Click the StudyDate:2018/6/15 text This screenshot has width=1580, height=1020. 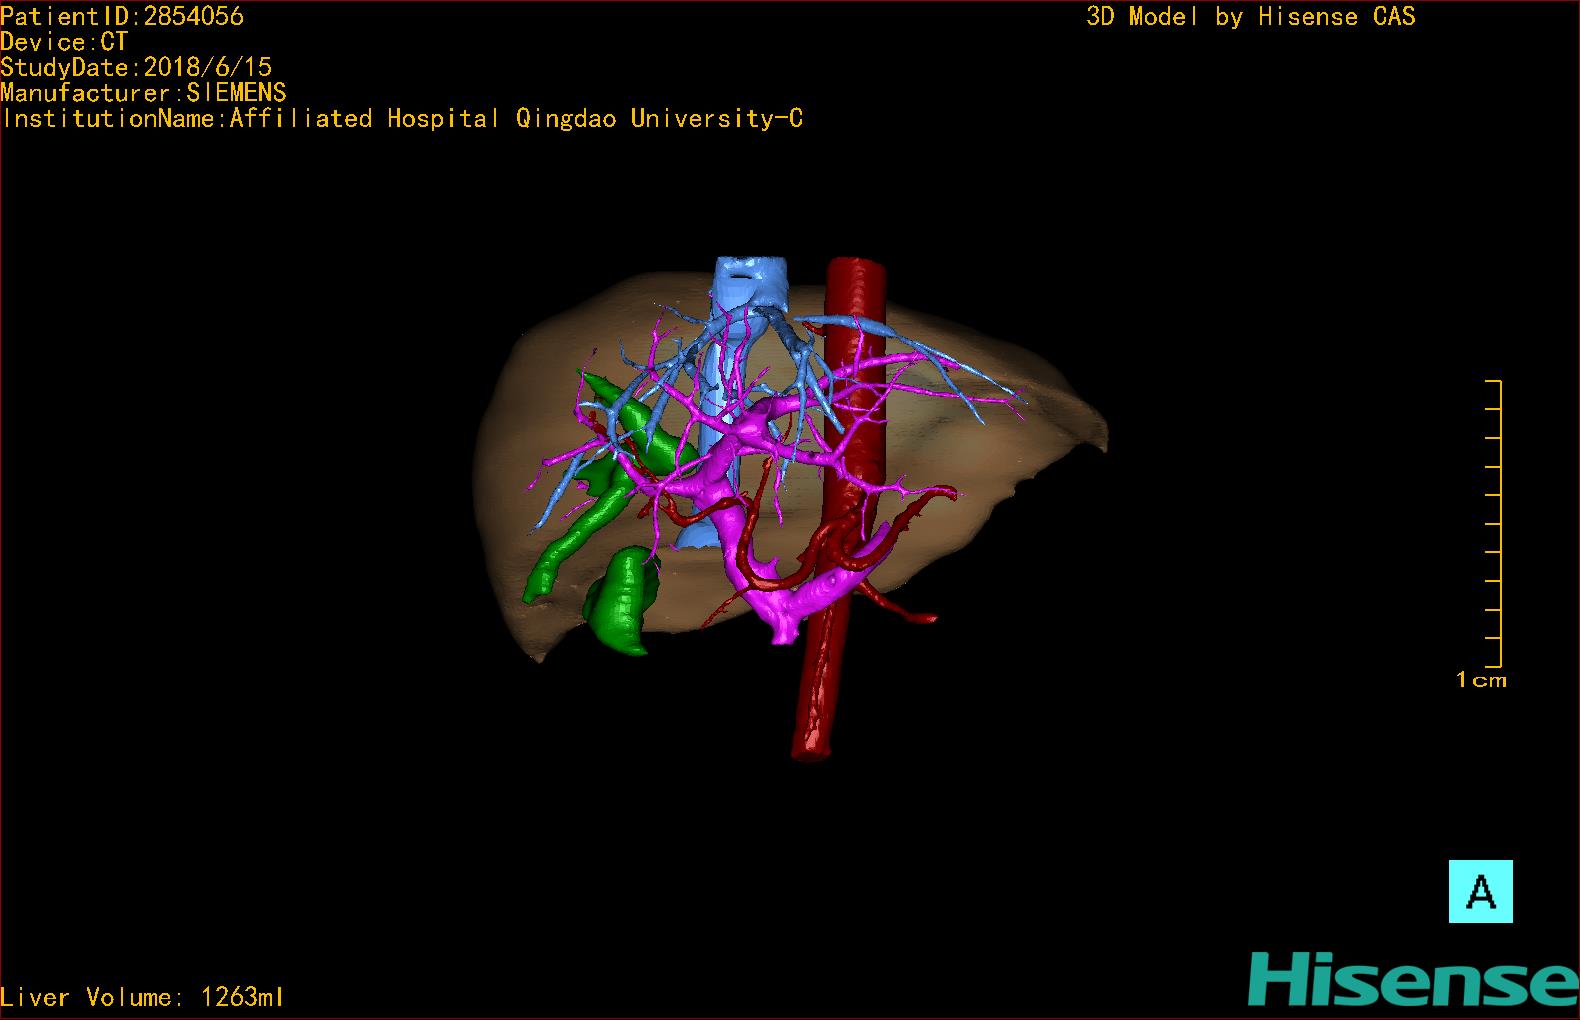pyautogui.click(x=136, y=67)
